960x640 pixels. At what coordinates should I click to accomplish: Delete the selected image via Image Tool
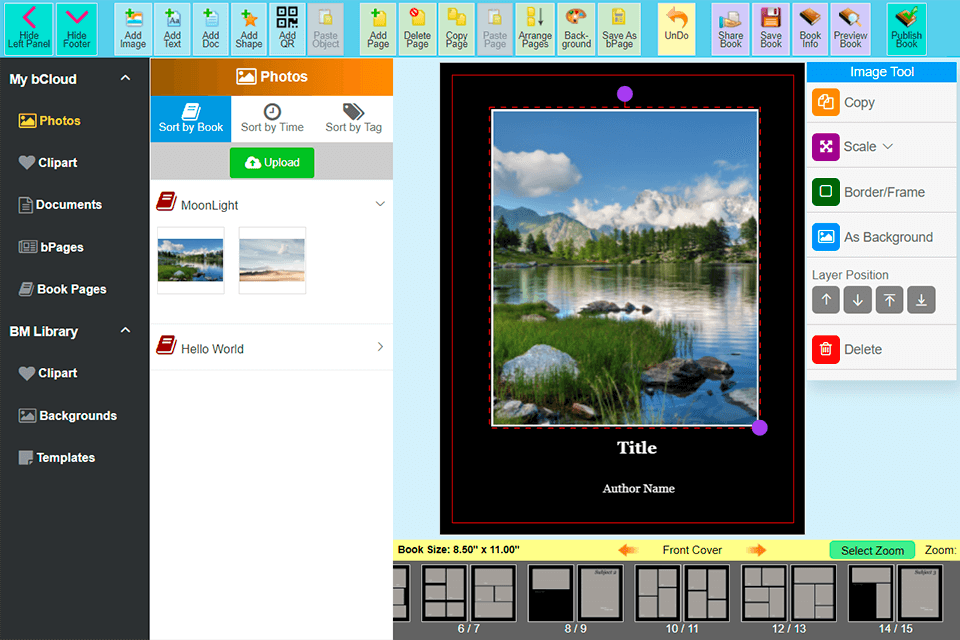[x=855, y=348]
